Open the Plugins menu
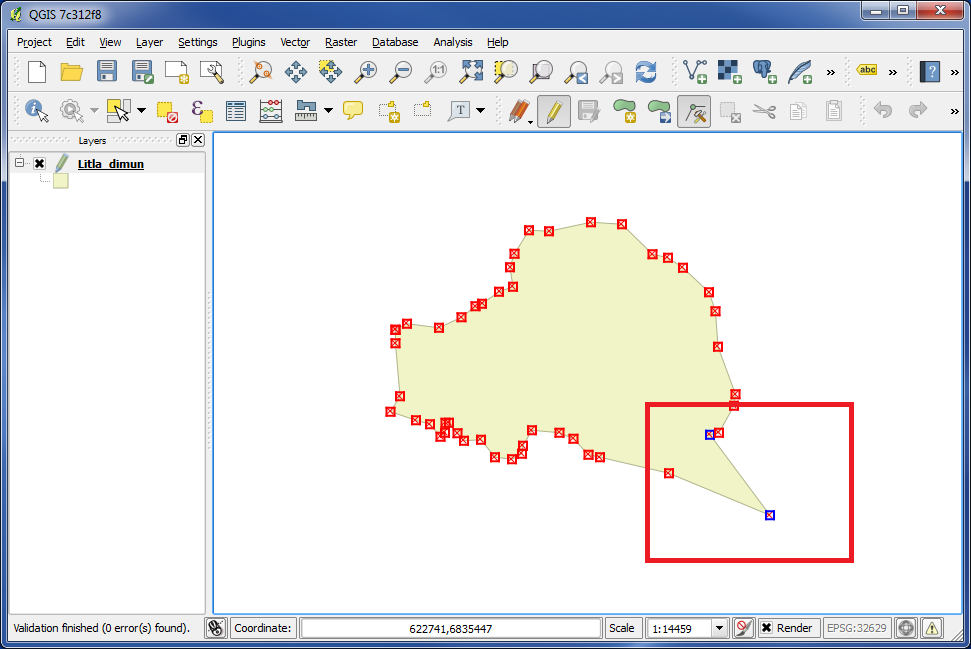Image resolution: width=971 pixels, height=649 pixels. click(248, 42)
